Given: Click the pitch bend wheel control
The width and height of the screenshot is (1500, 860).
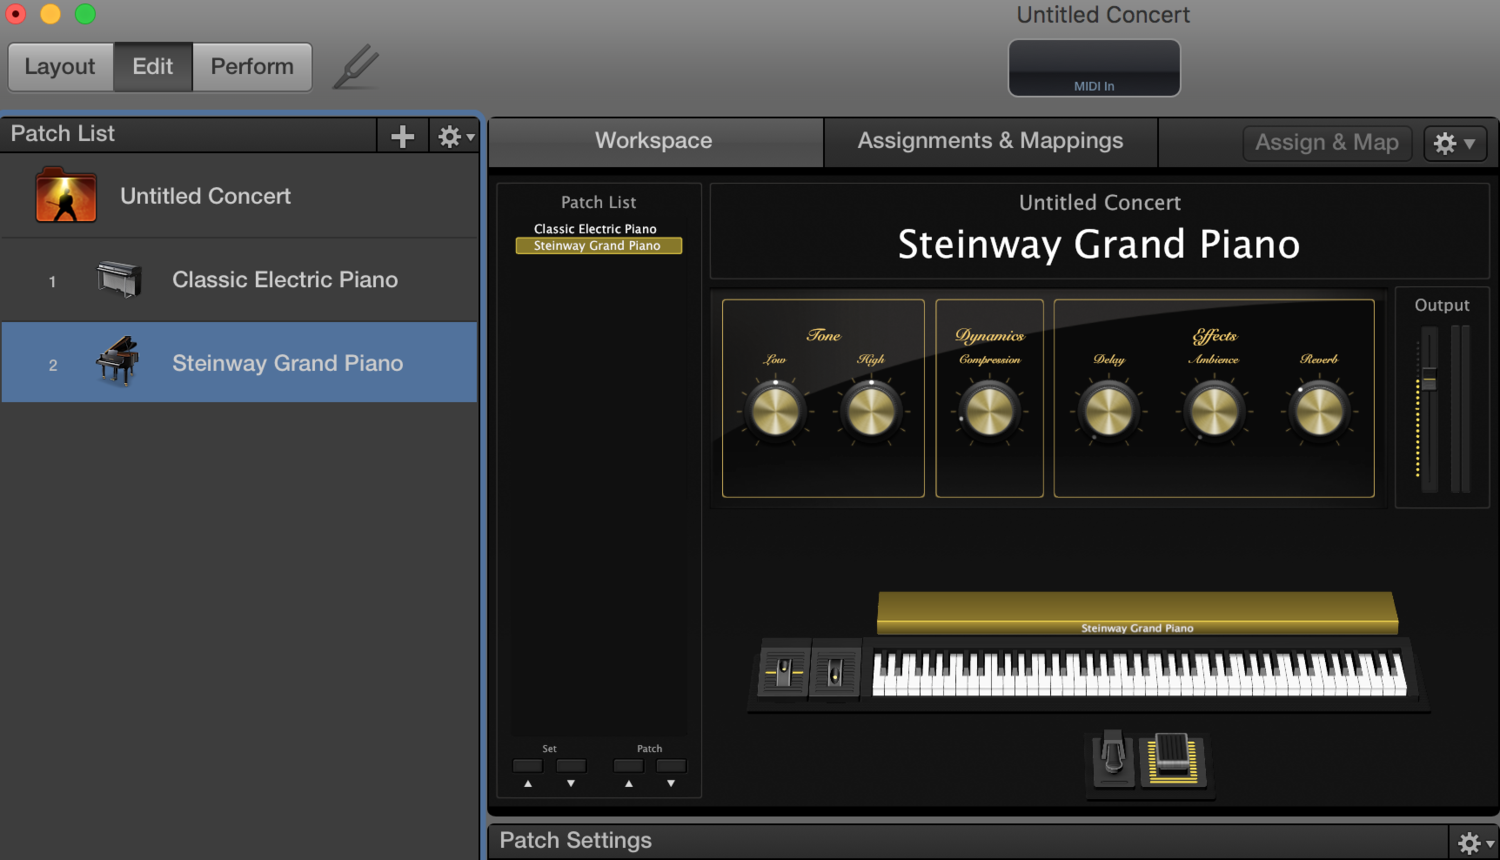Looking at the screenshot, I should click(784, 672).
